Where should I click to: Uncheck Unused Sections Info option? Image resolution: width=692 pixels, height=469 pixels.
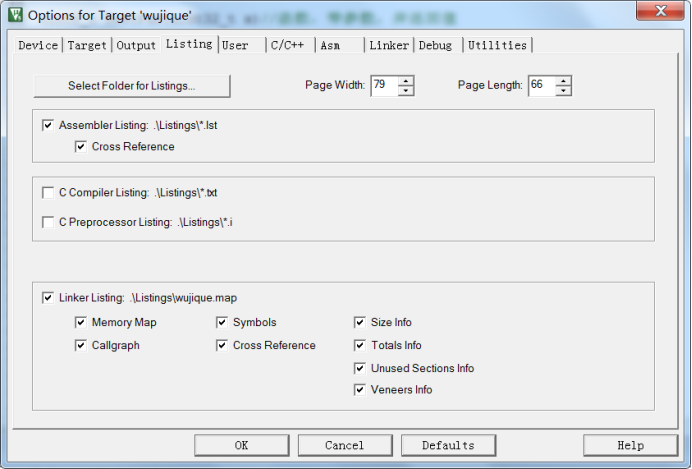tap(360, 368)
